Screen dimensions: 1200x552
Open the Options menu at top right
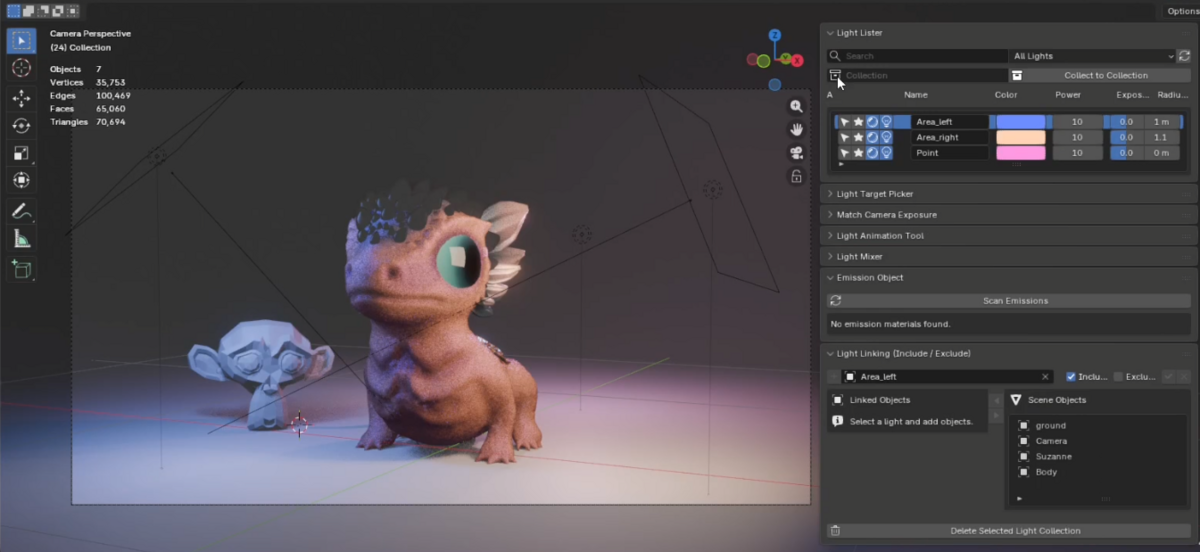[x=1182, y=11]
